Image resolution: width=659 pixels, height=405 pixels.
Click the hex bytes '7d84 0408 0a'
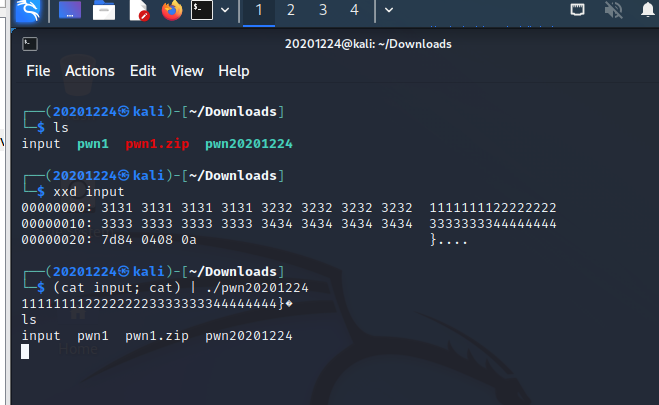click(x=149, y=239)
